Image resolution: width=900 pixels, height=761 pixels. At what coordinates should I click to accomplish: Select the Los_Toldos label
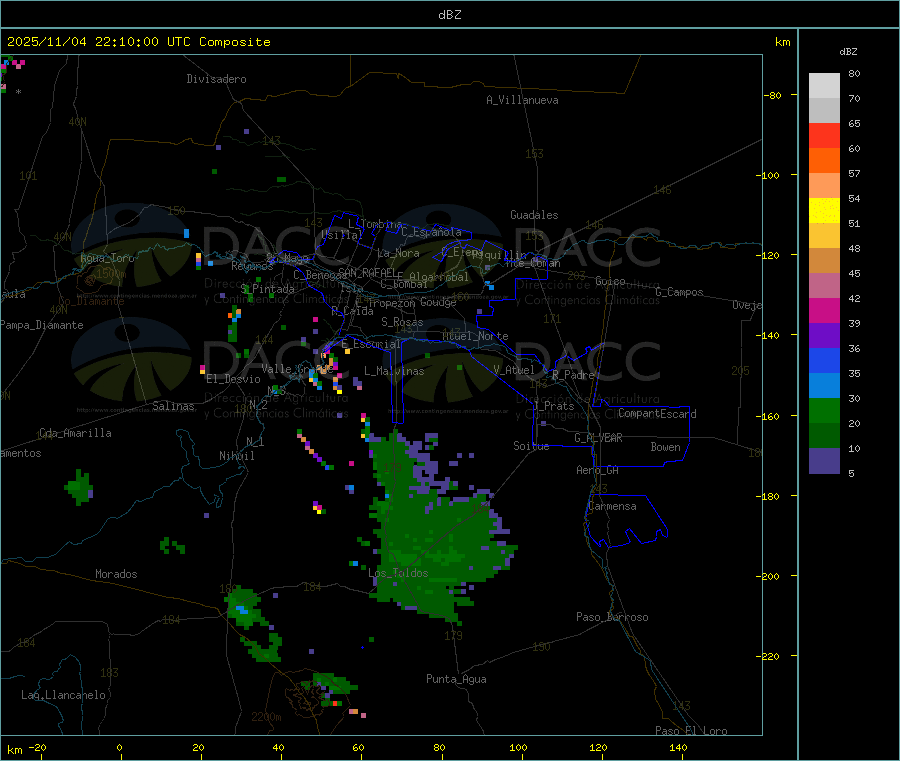[398, 573]
